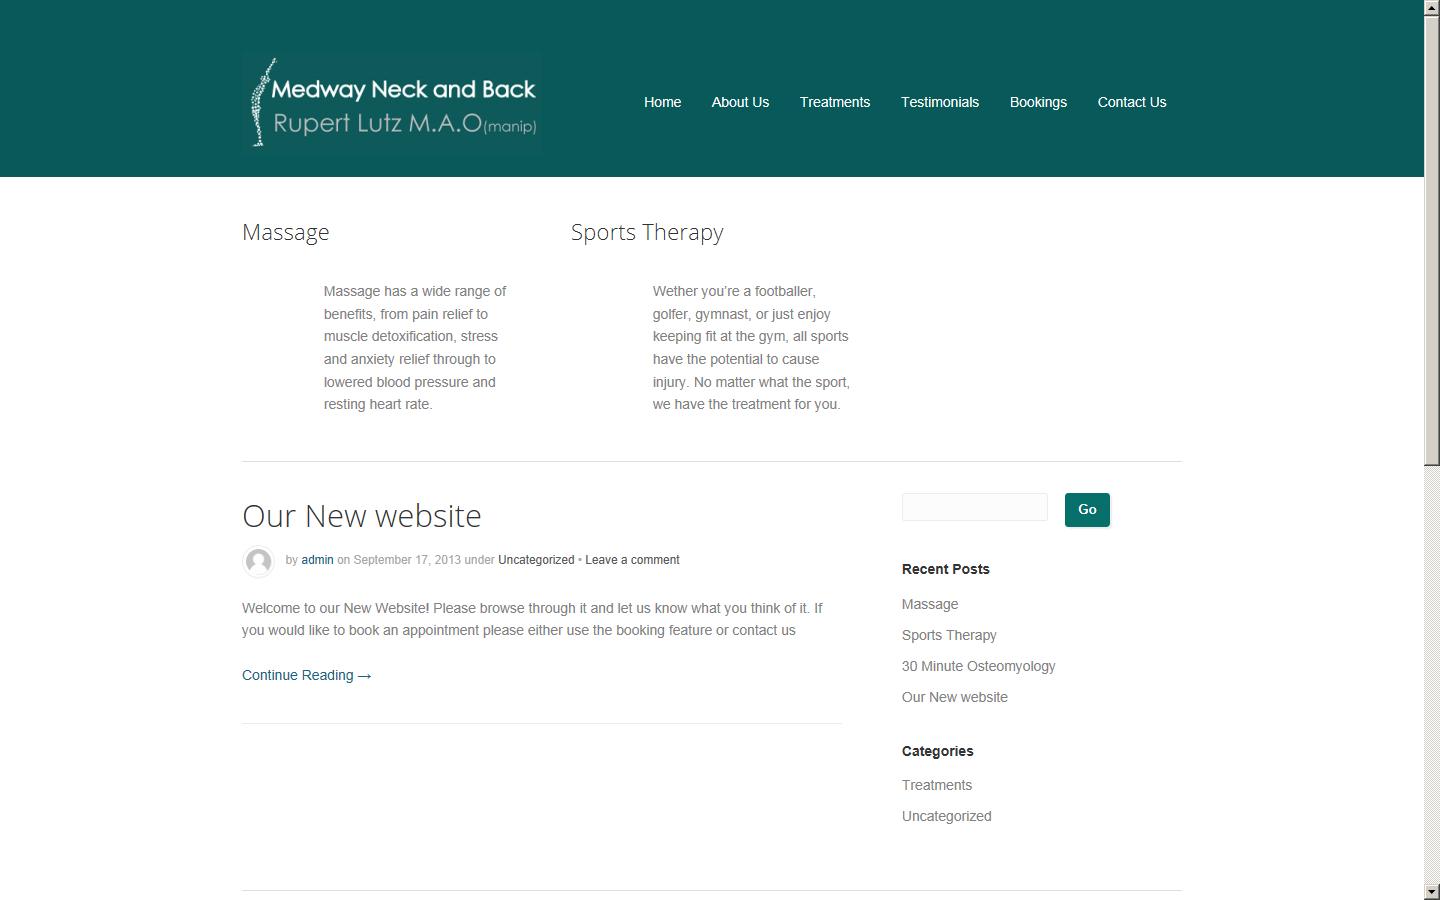Click Leave a comment on the post
Image resolution: width=1440 pixels, height=900 pixels.
[632, 560]
